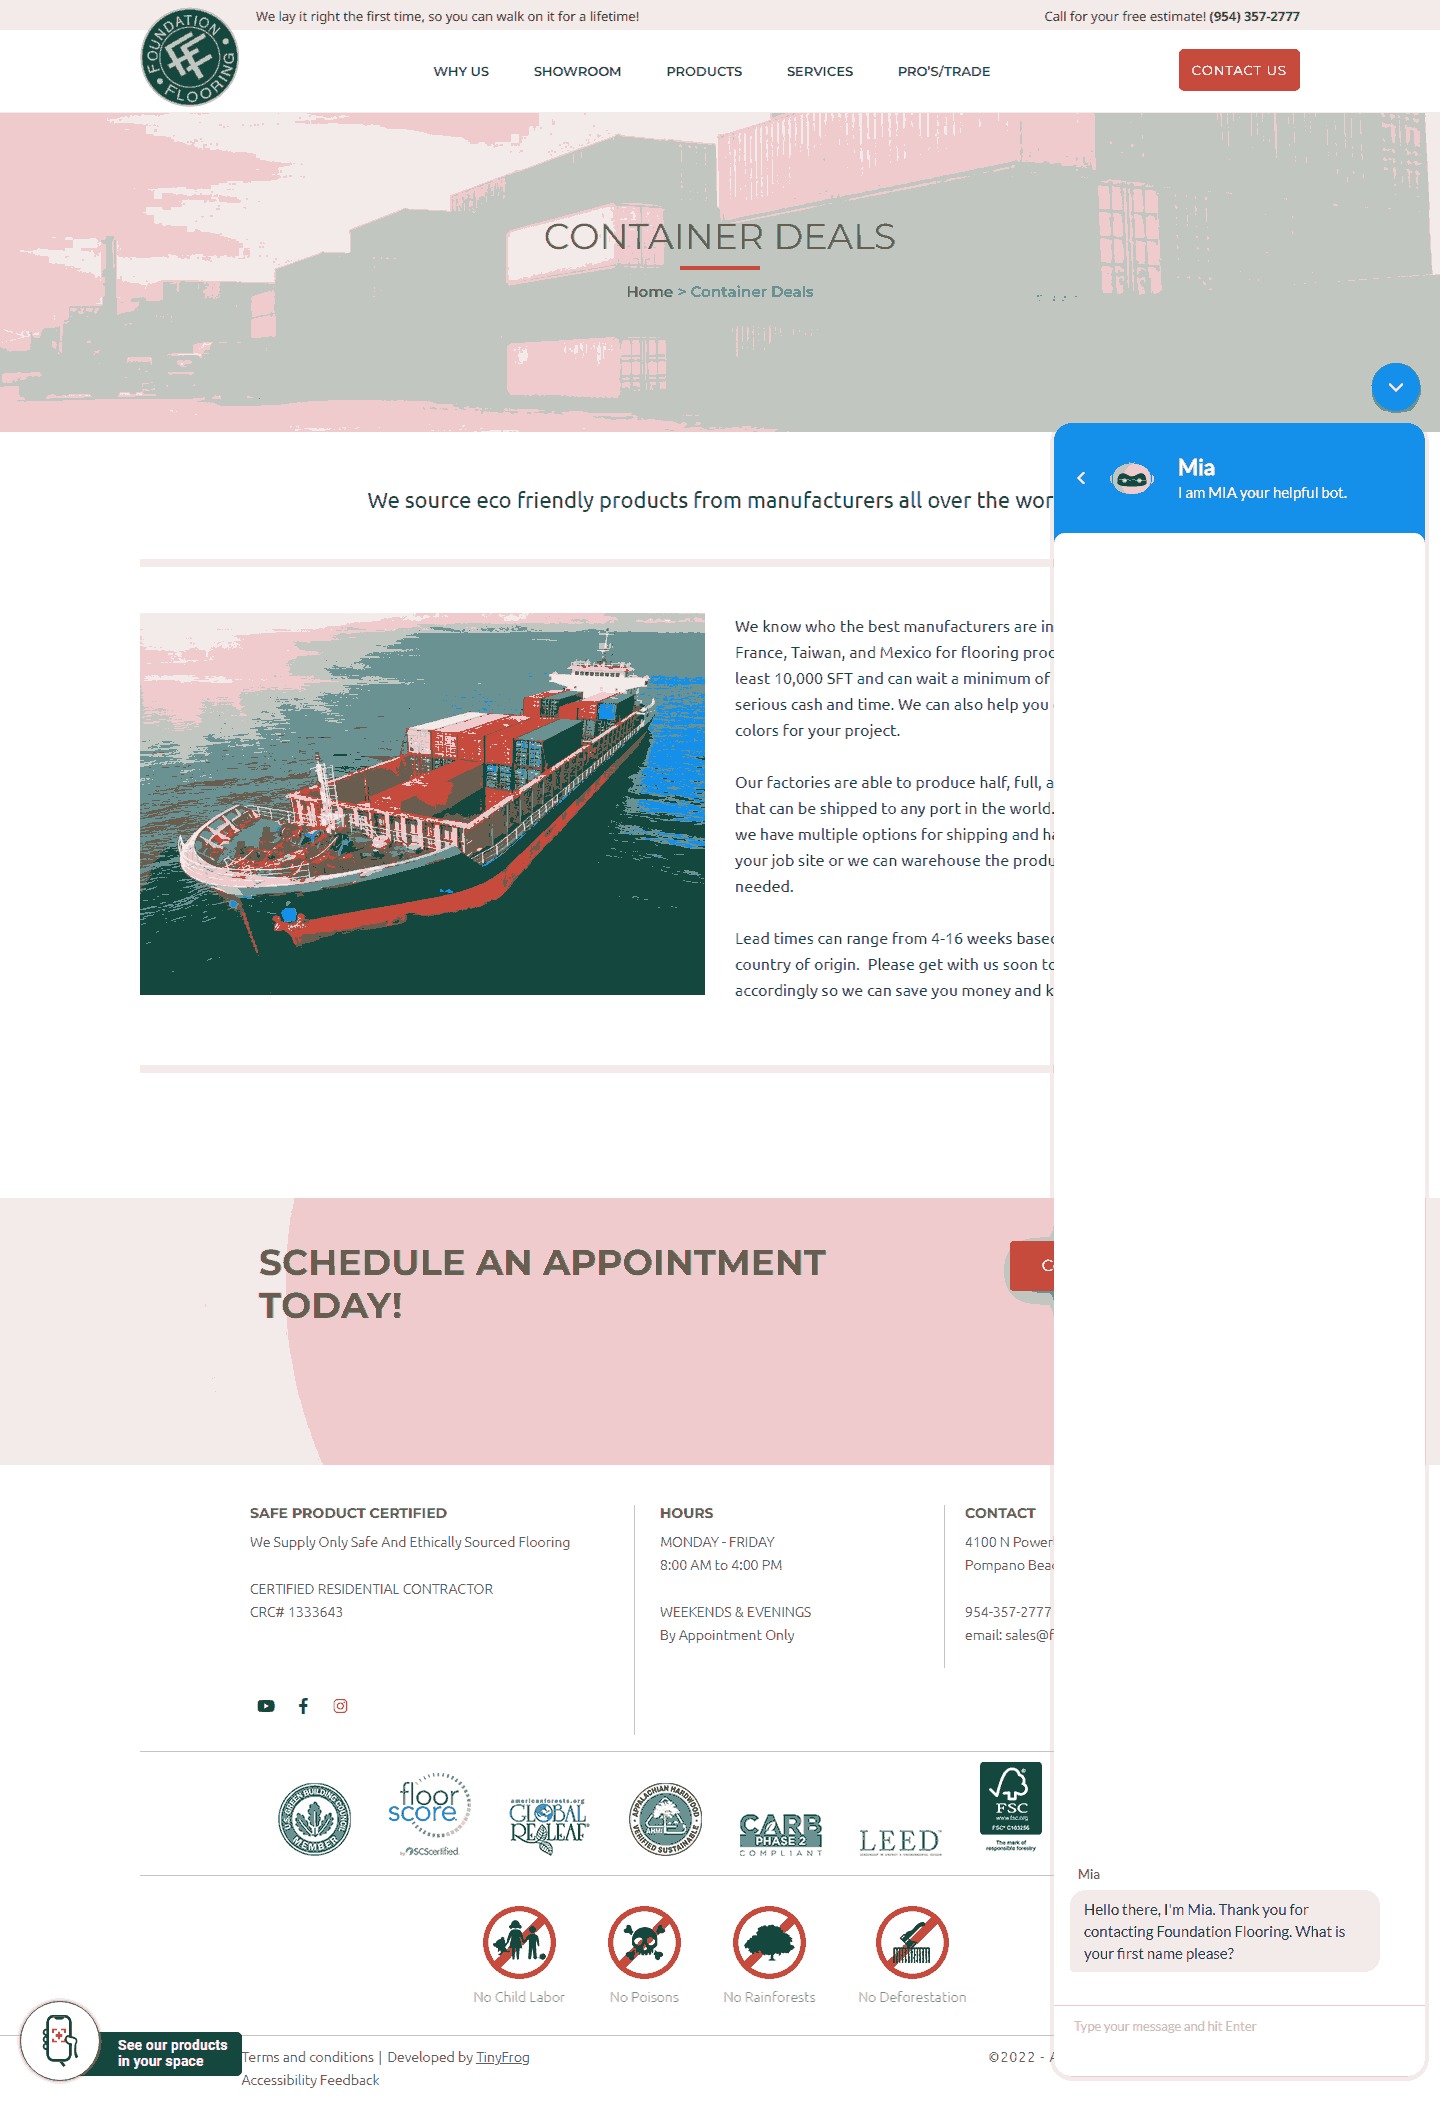Click the FloorScore certification logo
This screenshot has height=2101, width=1440.
[430, 1814]
